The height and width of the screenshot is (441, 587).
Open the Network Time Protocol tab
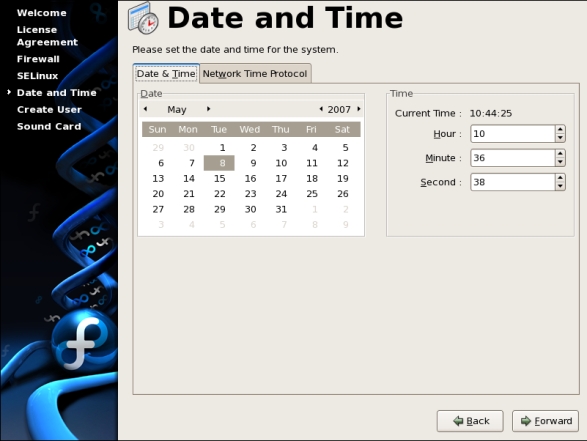255,74
